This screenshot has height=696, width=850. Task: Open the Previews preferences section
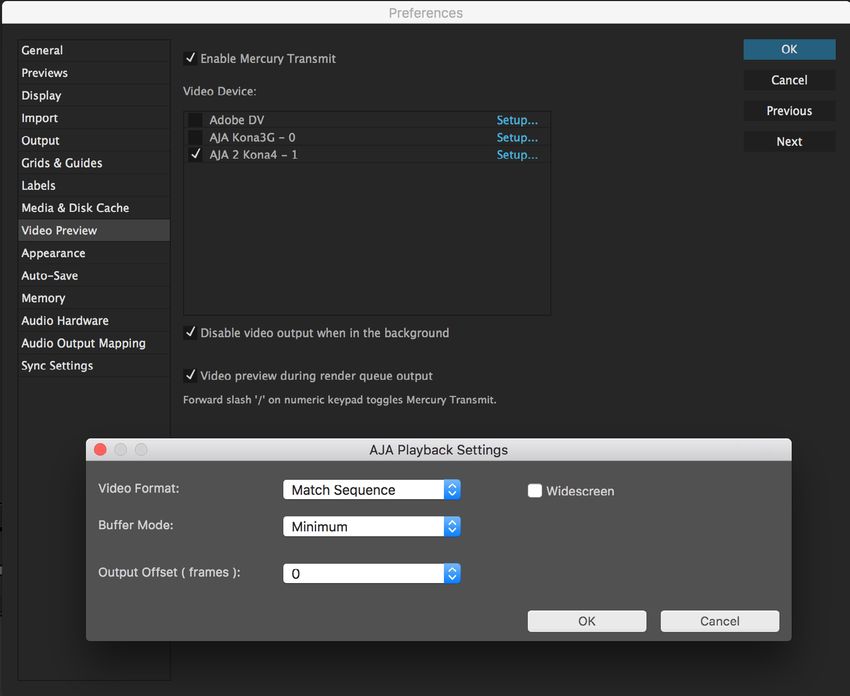pos(94,73)
